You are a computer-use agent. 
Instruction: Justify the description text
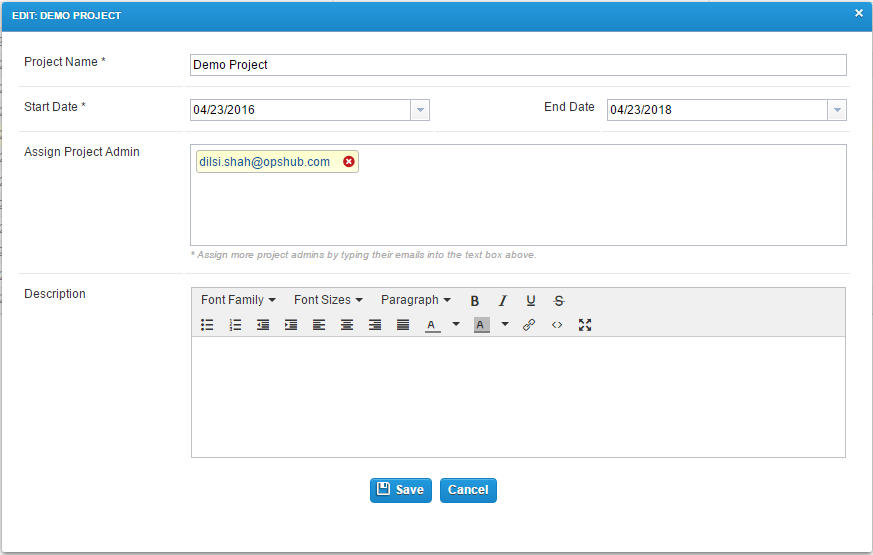(x=403, y=325)
